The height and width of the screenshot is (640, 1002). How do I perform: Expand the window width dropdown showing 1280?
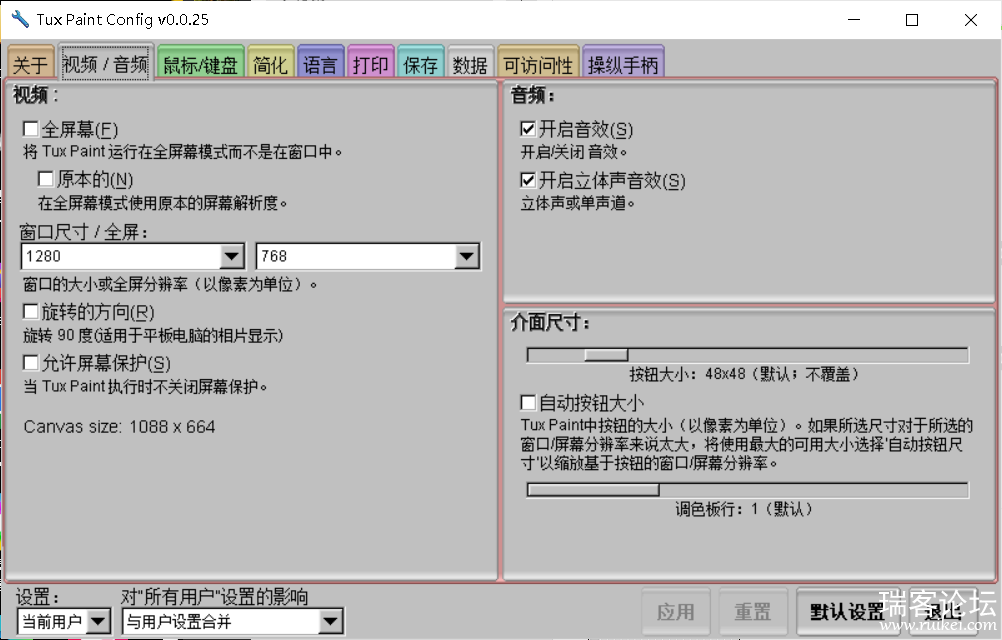click(231, 256)
